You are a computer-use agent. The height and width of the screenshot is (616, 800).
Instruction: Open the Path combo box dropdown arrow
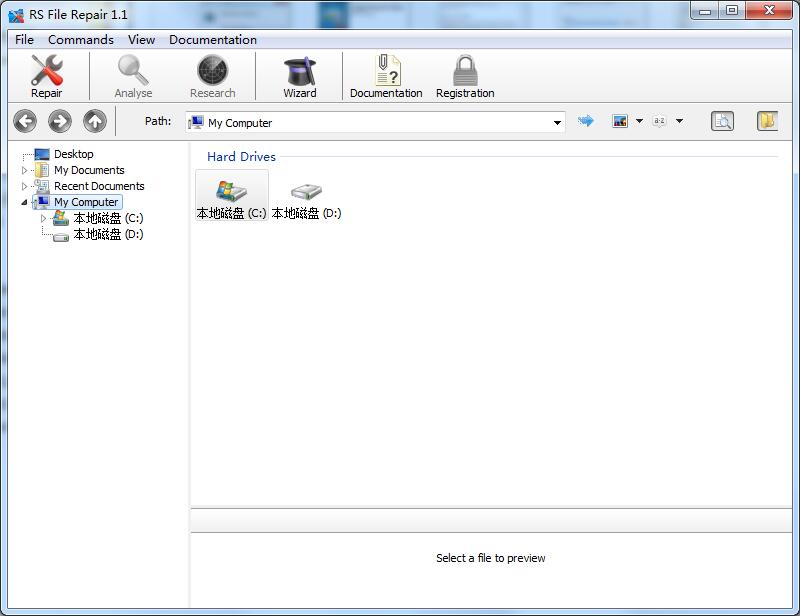point(557,122)
